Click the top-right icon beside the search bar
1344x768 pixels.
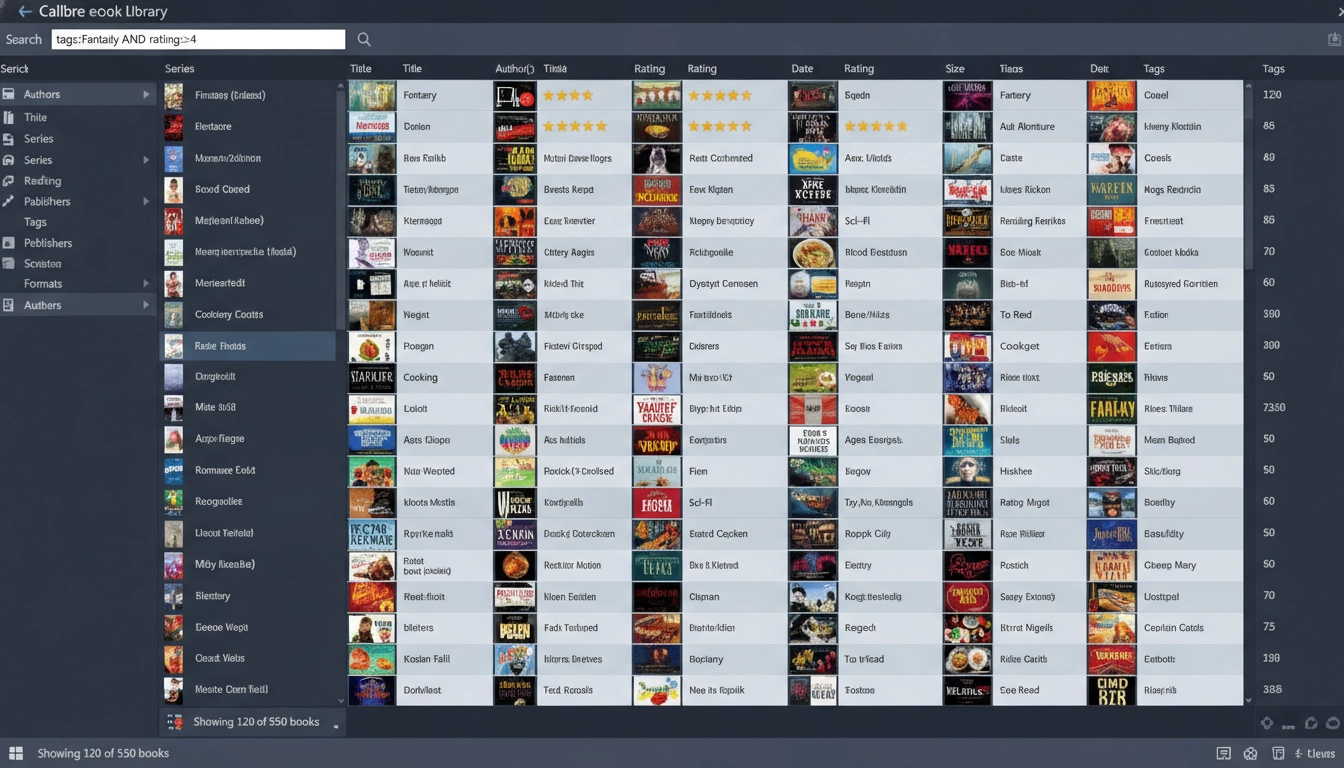click(x=1334, y=39)
